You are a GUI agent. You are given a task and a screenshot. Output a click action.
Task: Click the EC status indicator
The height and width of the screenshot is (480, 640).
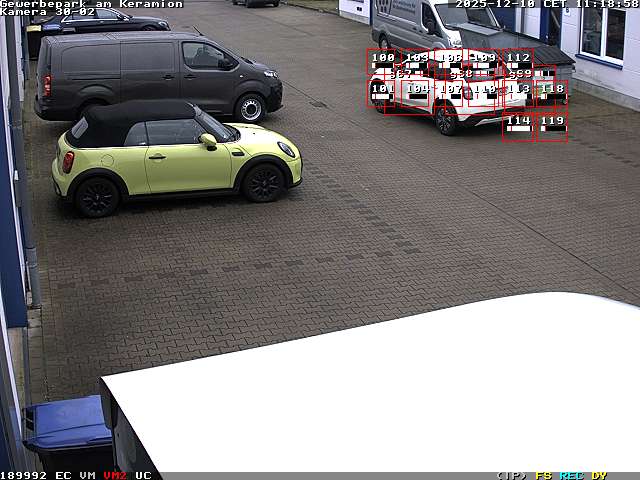point(63,475)
